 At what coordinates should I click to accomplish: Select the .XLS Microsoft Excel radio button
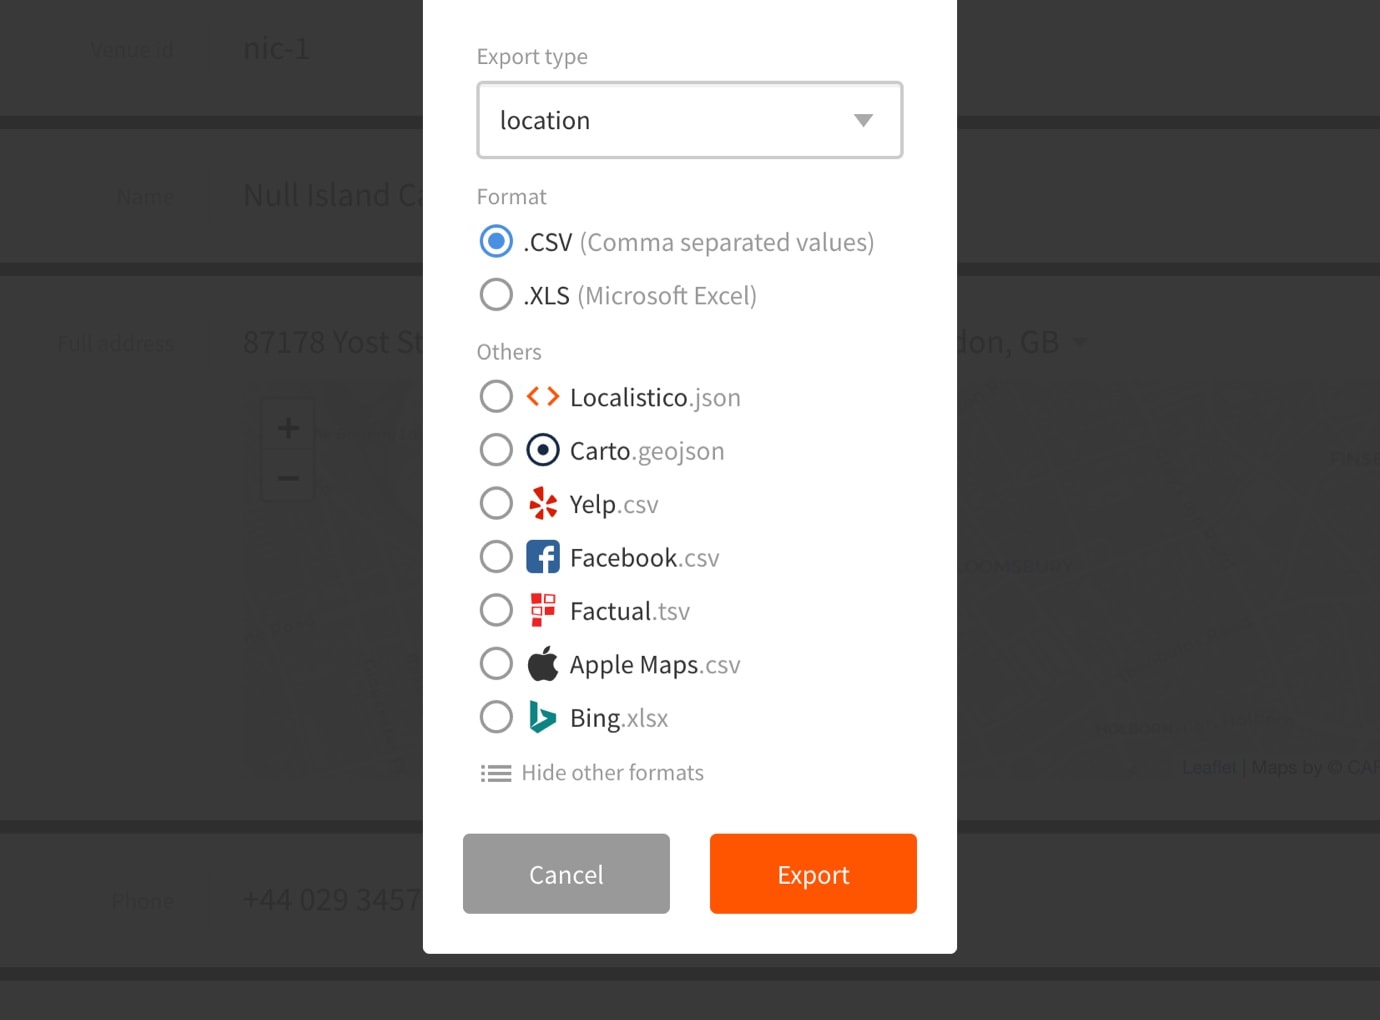click(496, 295)
